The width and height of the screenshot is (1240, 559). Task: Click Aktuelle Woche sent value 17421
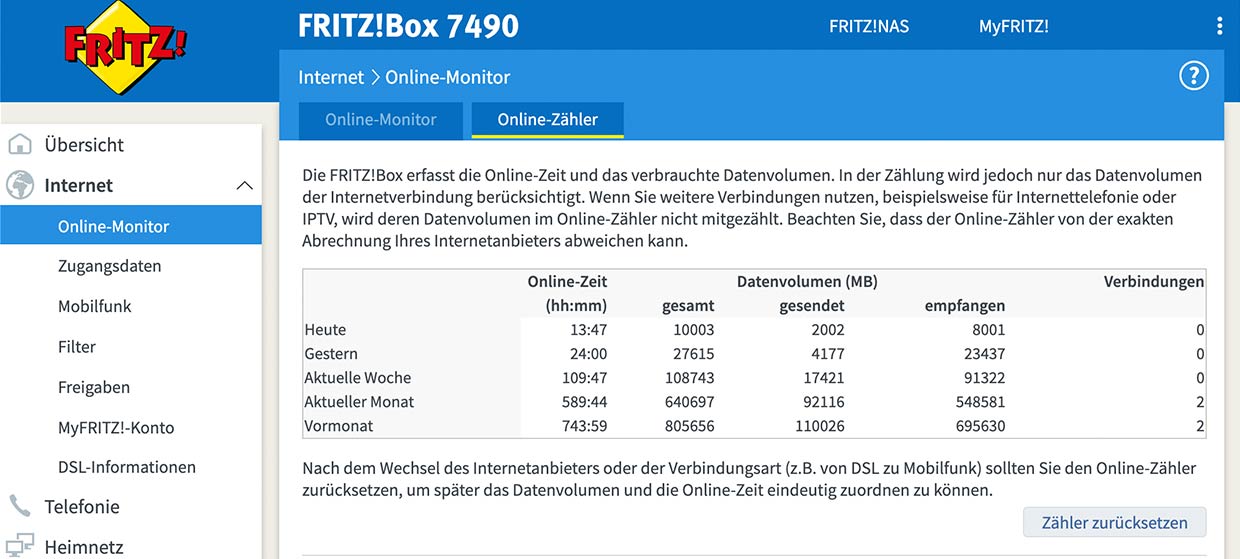[x=824, y=378]
